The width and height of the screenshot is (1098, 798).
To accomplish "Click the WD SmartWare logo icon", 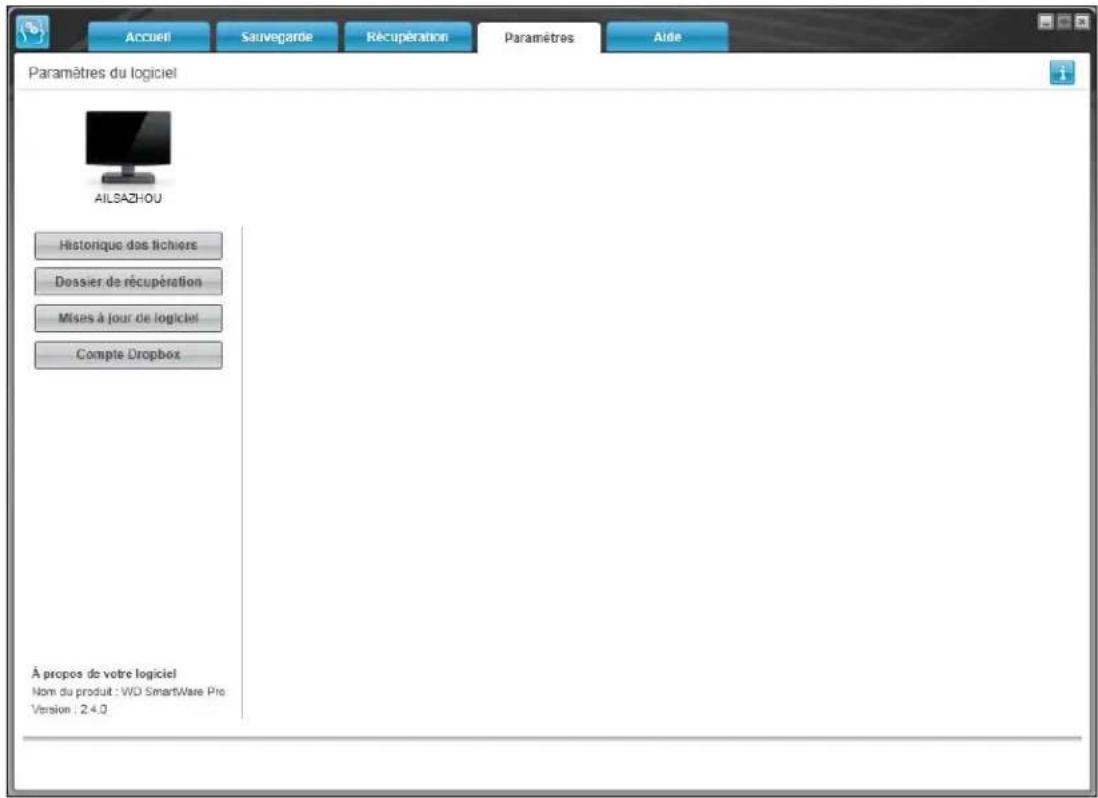I will [x=32, y=32].
